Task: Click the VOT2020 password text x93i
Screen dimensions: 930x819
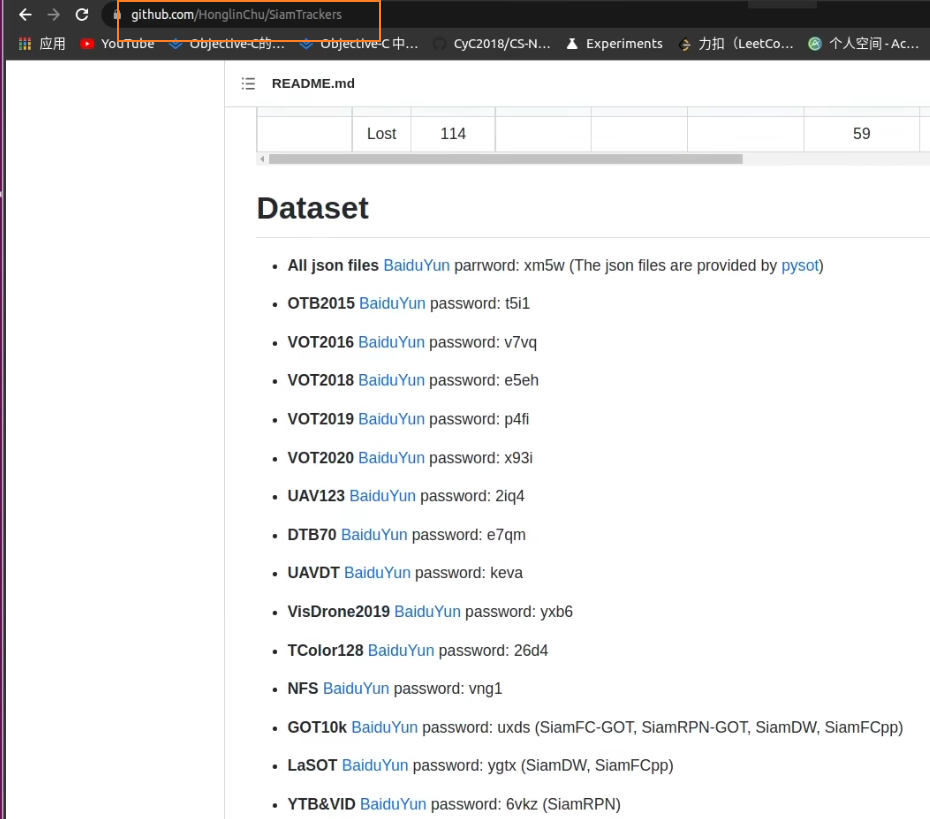Action: (x=518, y=458)
